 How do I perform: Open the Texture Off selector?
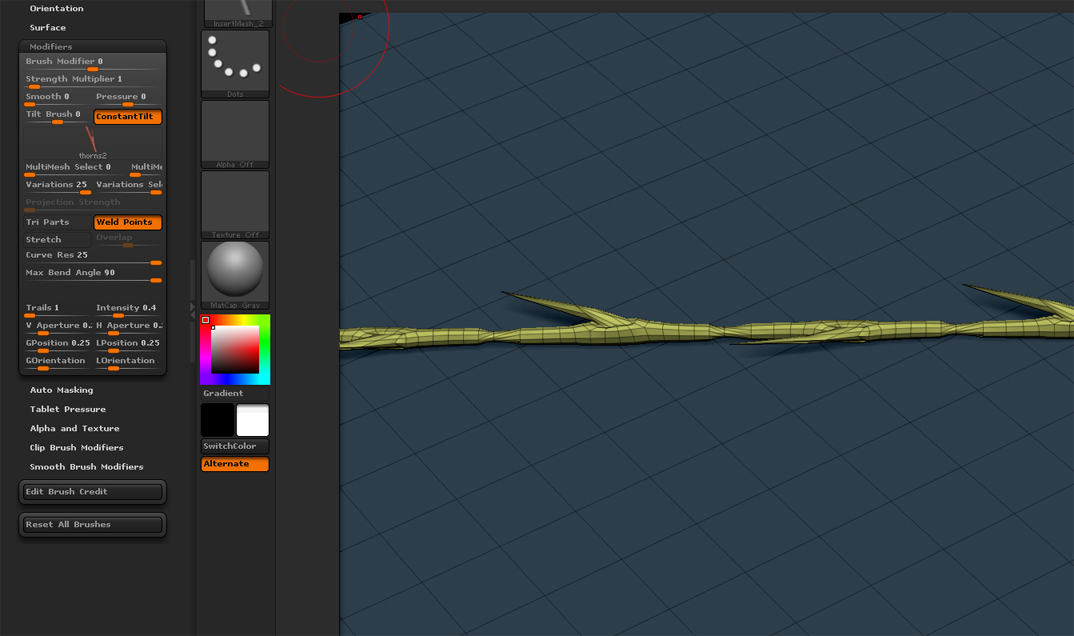coord(235,205)
